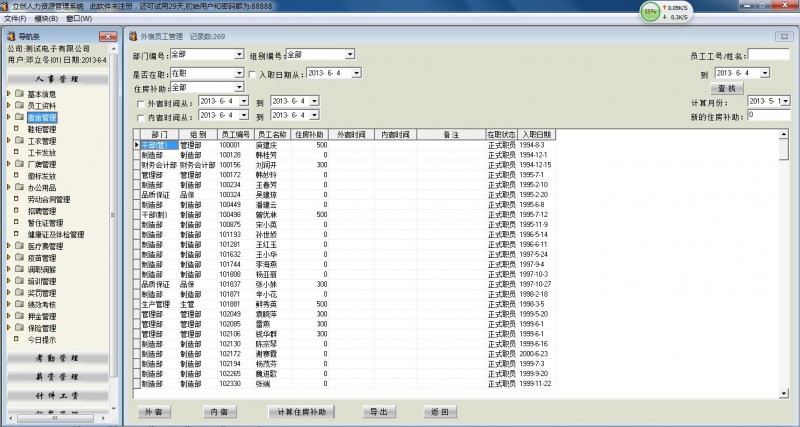The height and width of the screenshot is (427, 800).
Task: Enable the 入职日期从 checkbox
Action: (x=252, y=74)
